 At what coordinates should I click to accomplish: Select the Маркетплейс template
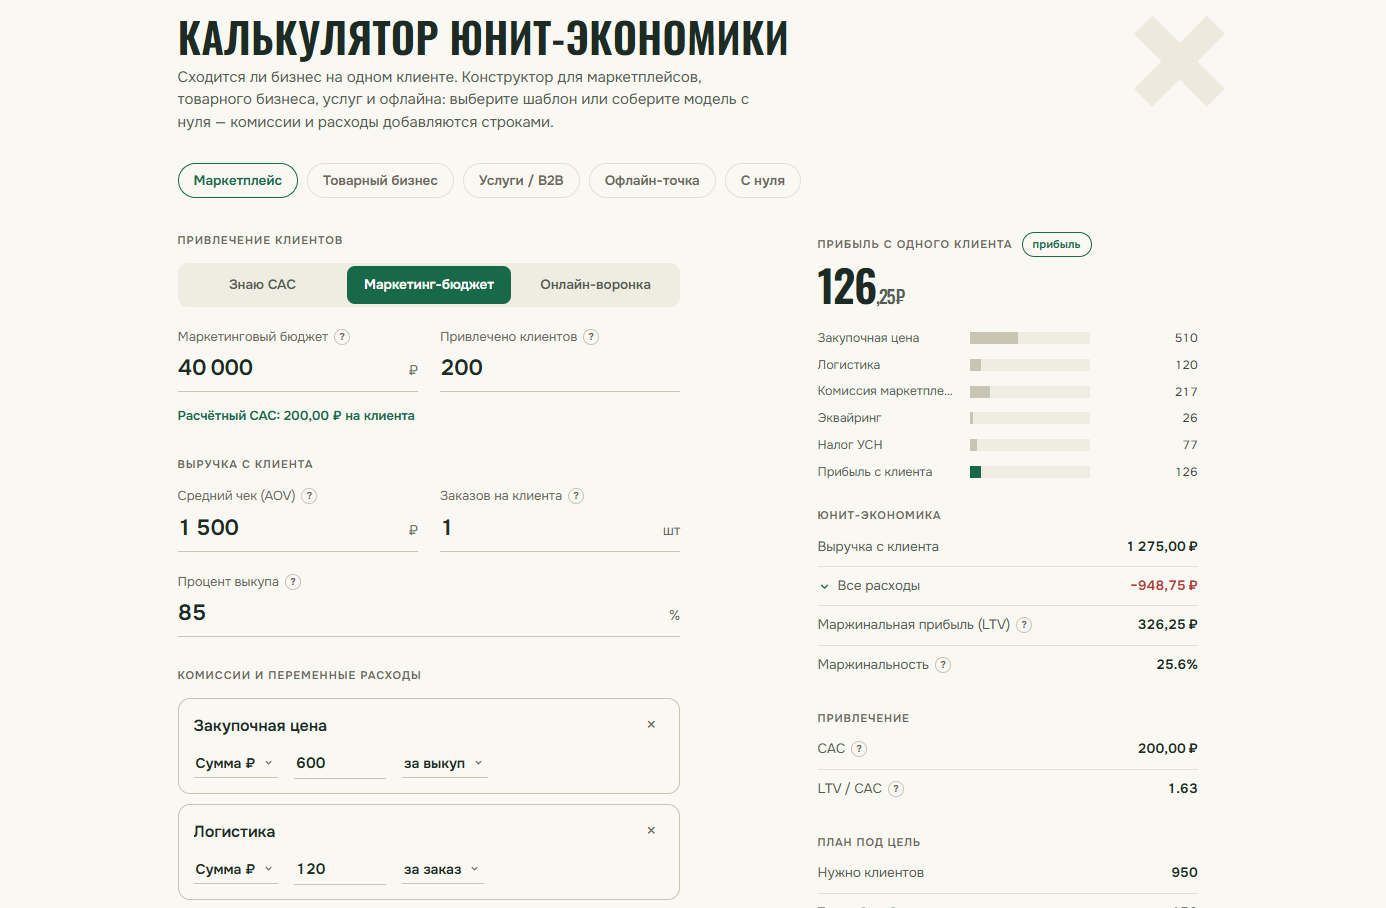238,181
